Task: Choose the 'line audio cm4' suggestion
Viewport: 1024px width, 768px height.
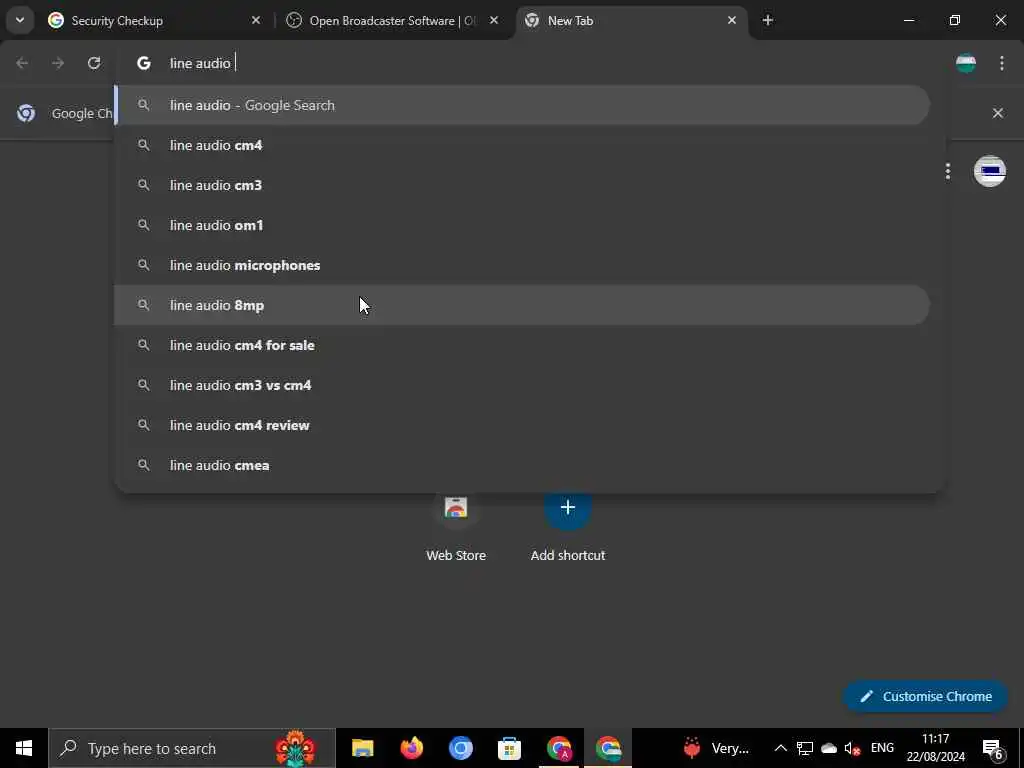Action: (x=522, y=145)
